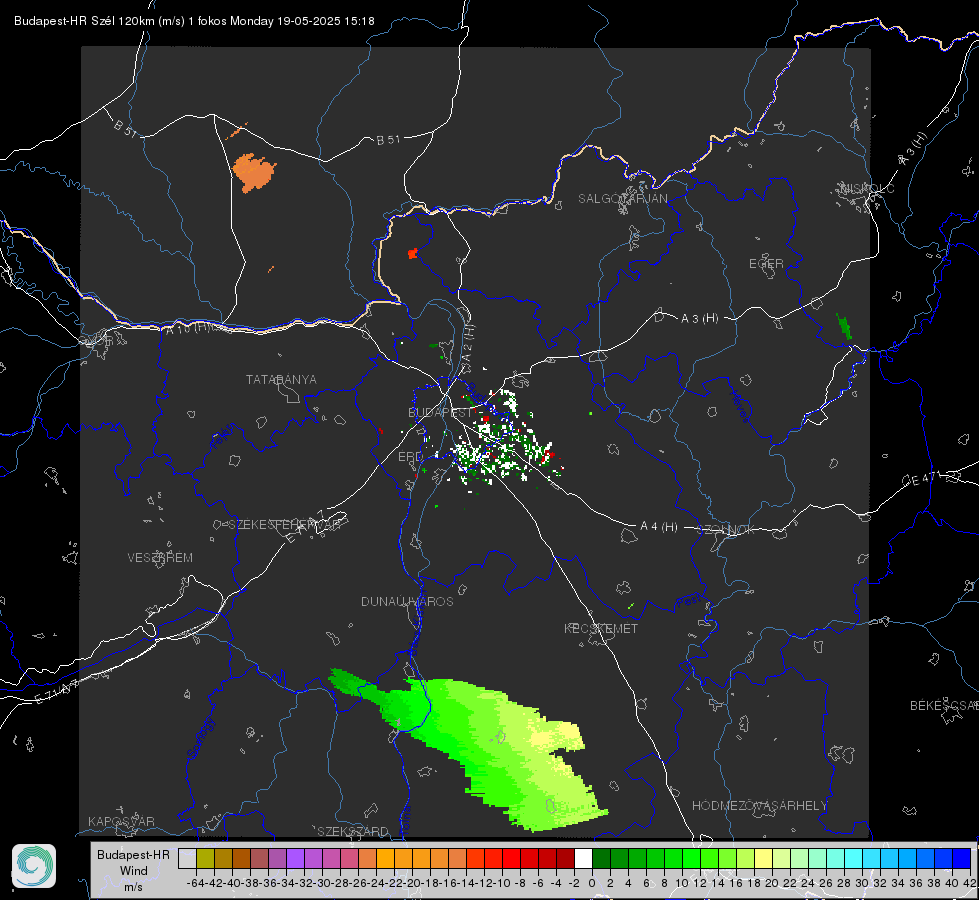979x900 pixels.
Task: Click the SZEKESFEHERVAR city label
Action: 284,525
